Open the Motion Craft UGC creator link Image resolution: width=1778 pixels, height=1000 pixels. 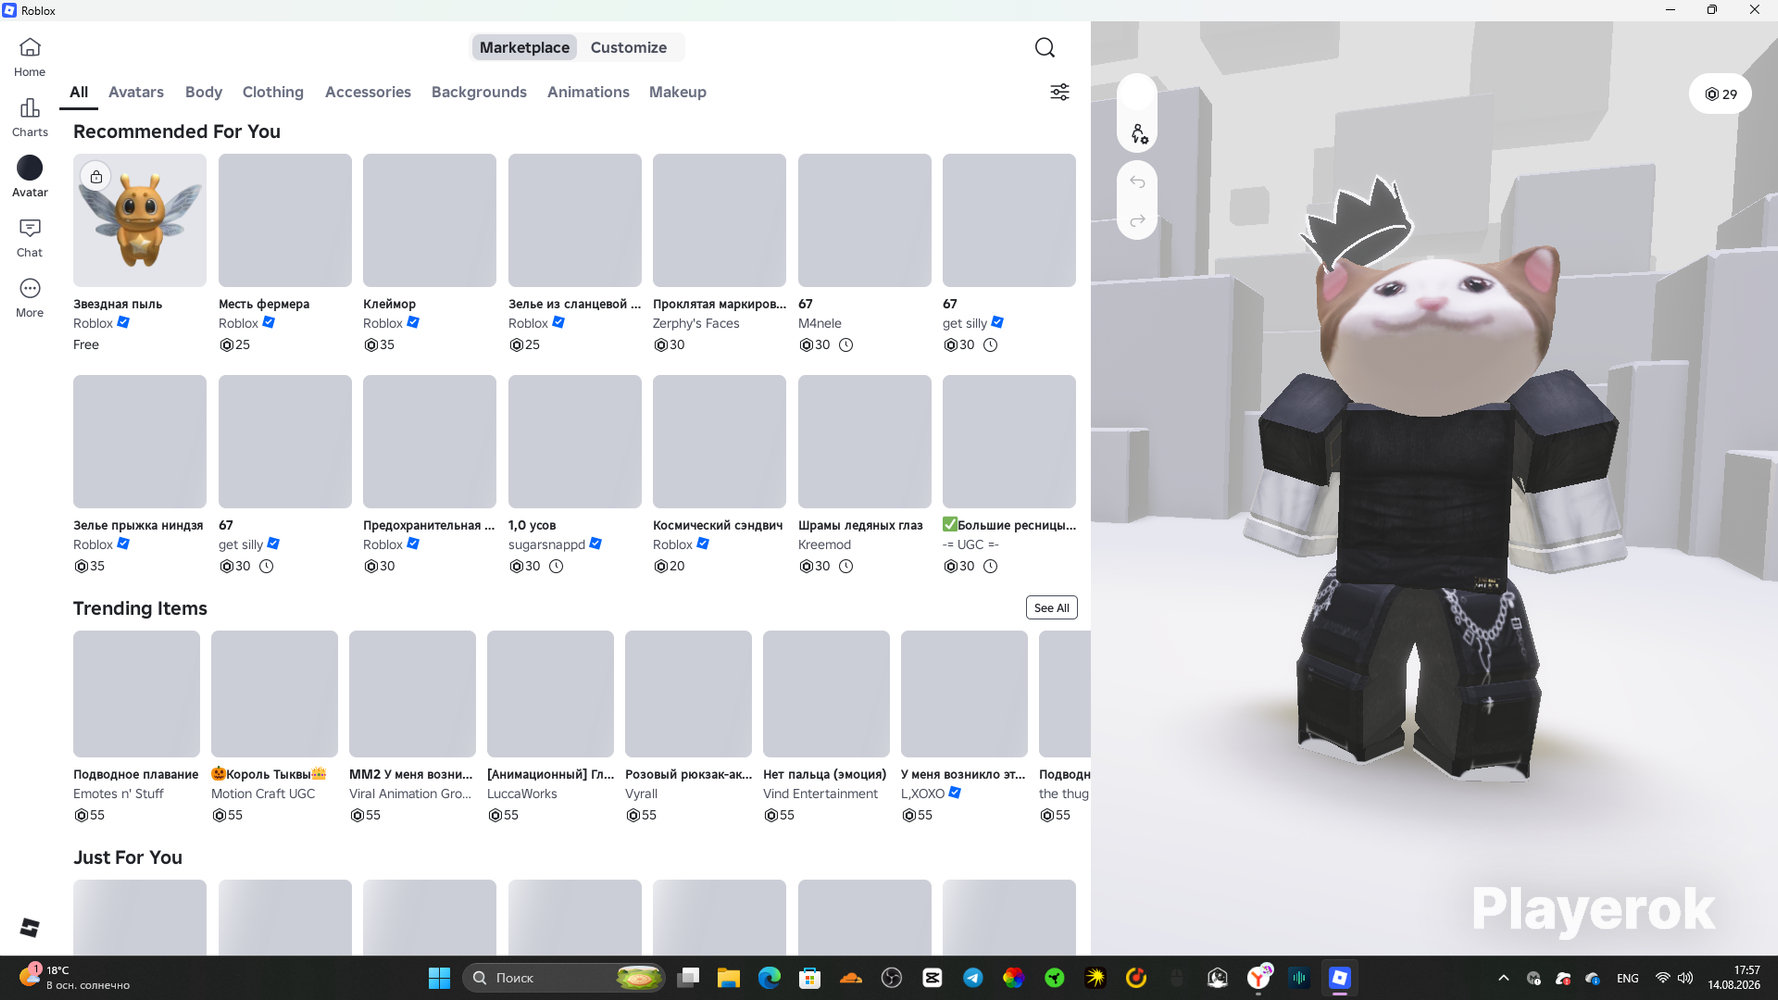[263, 793]
